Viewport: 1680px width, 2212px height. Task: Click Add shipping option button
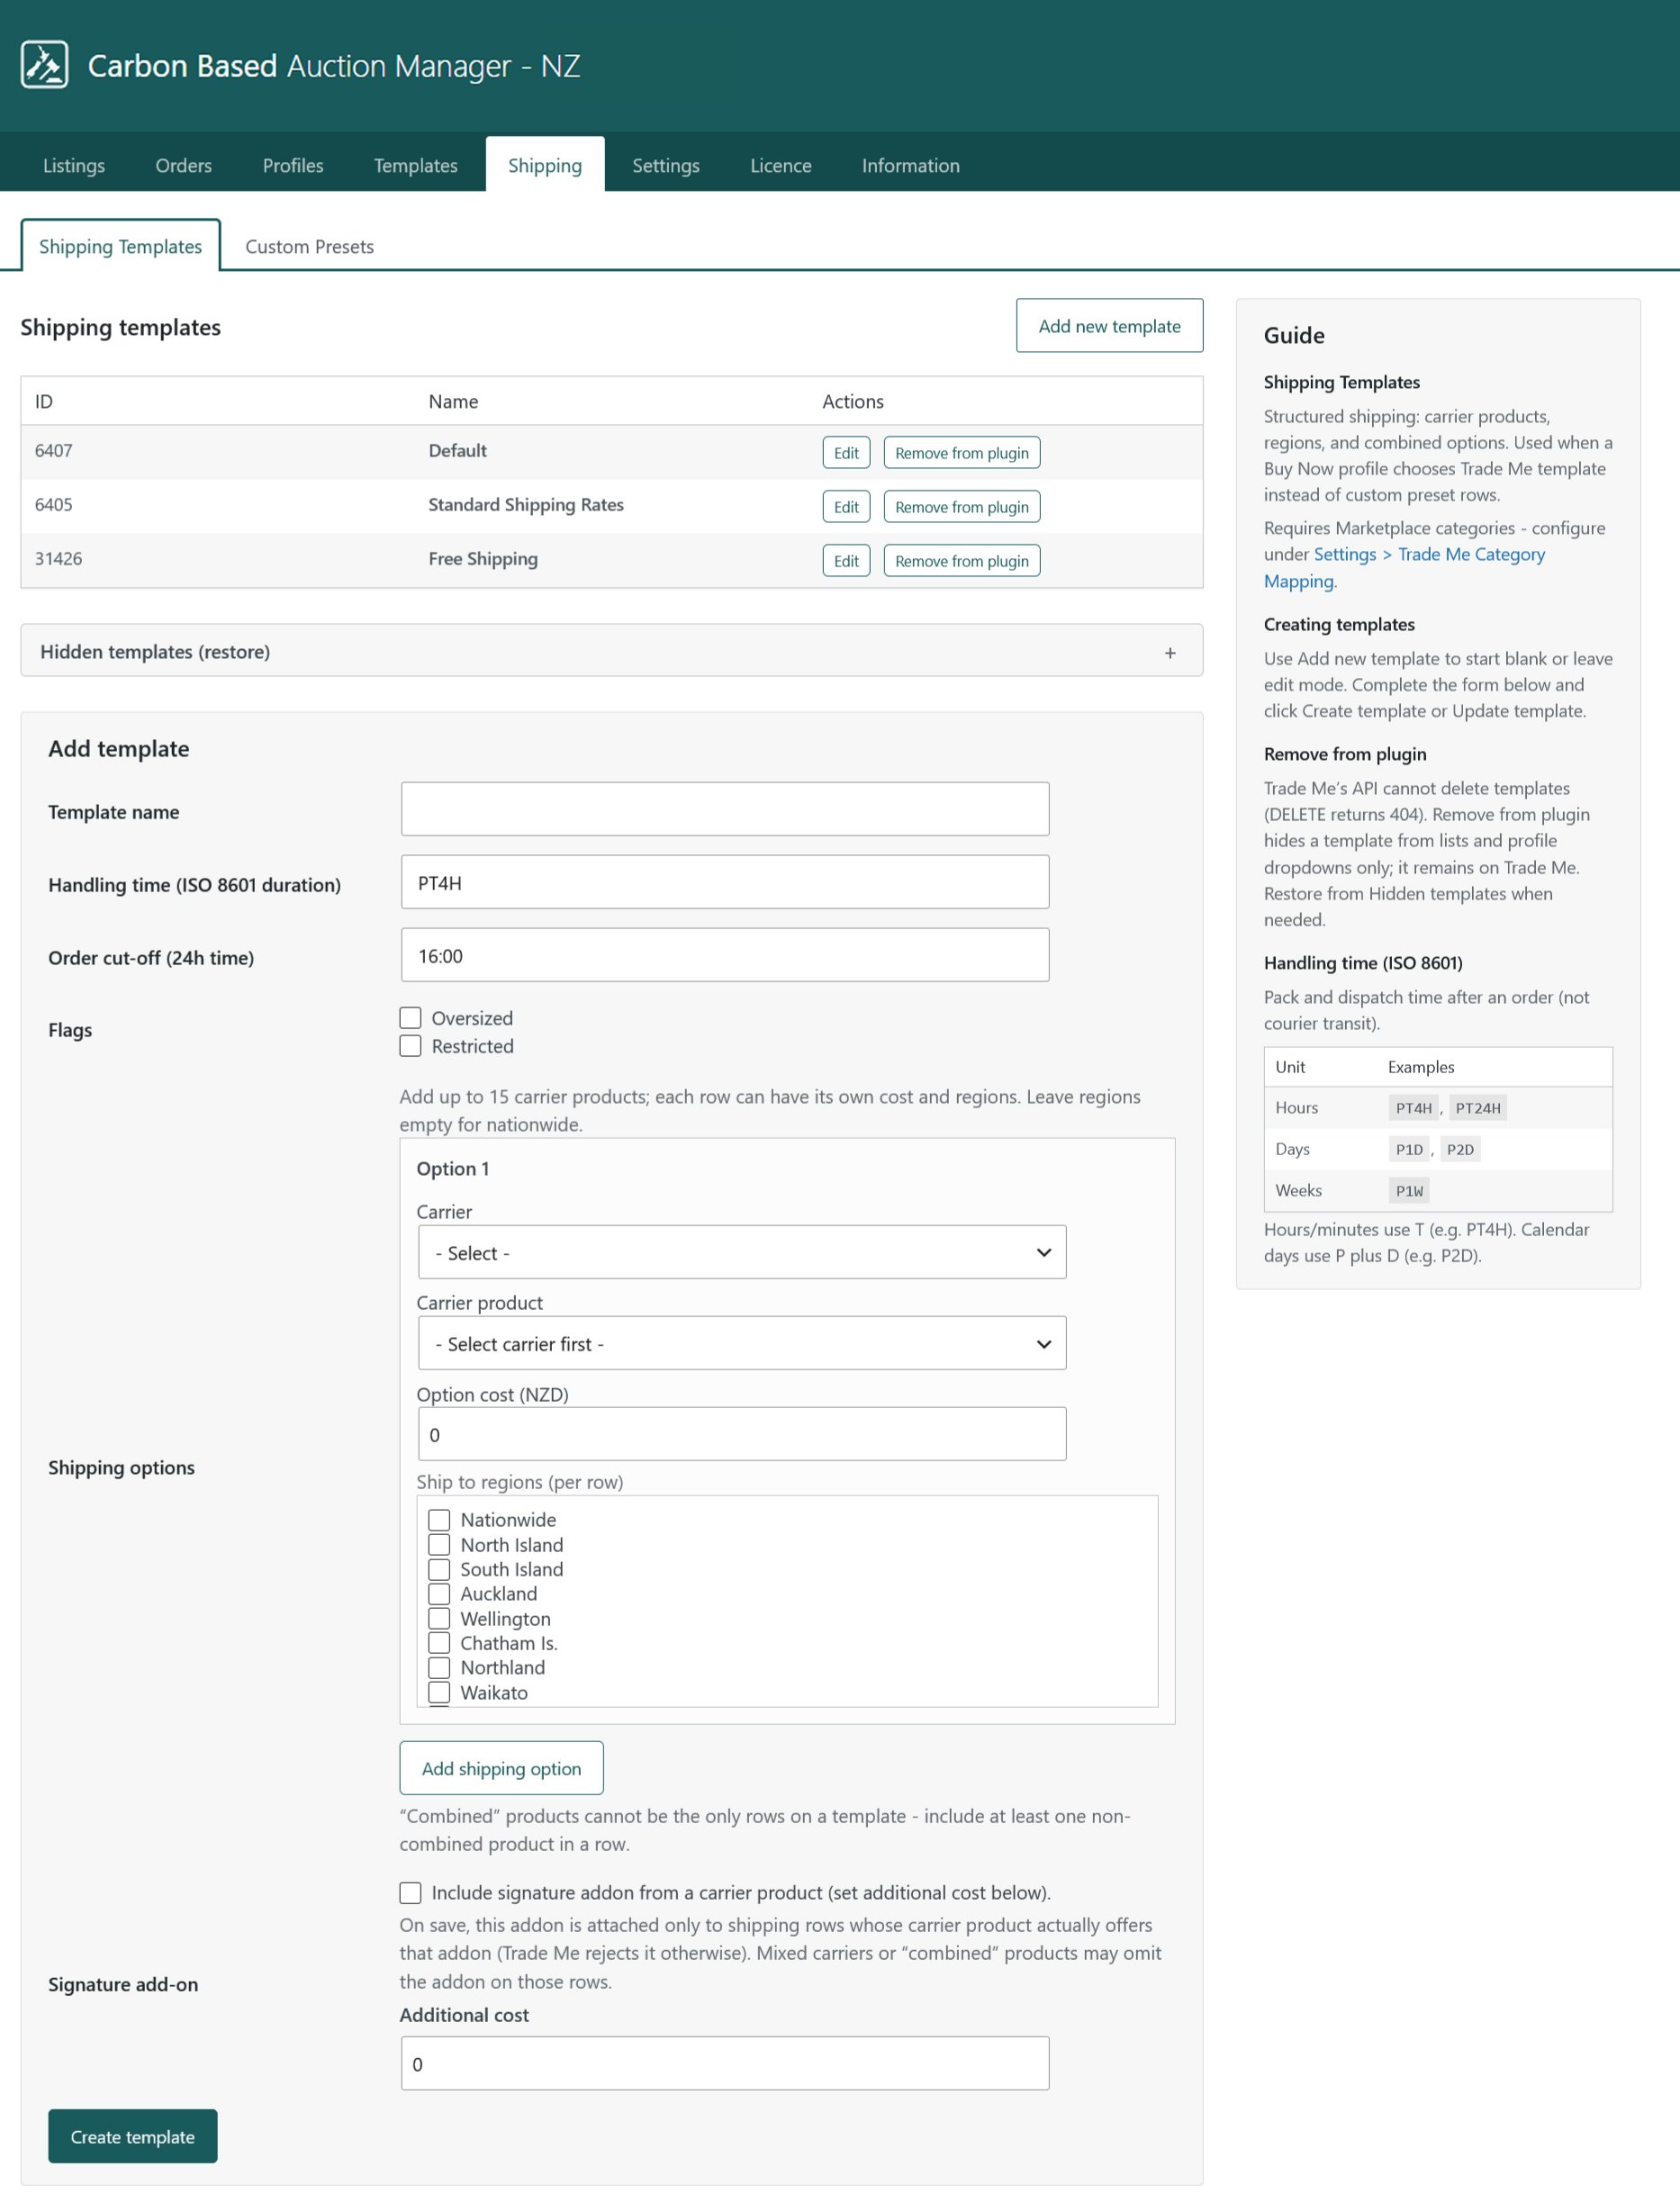point(501,1768)
